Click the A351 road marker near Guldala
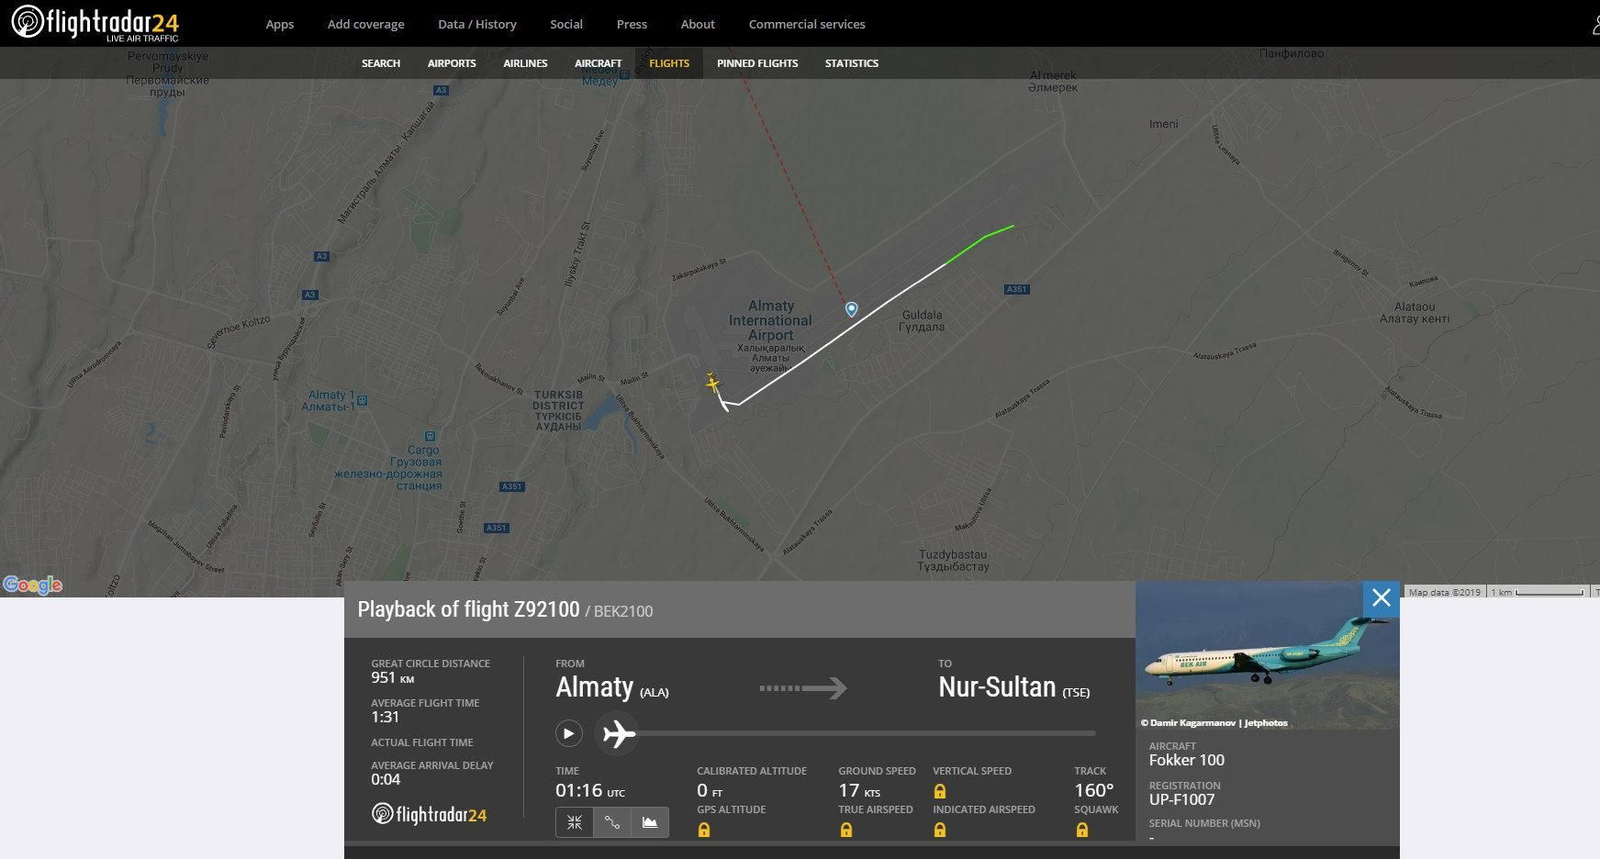Viewport: 1600px width, 859px height. [x=1017, y=289]
